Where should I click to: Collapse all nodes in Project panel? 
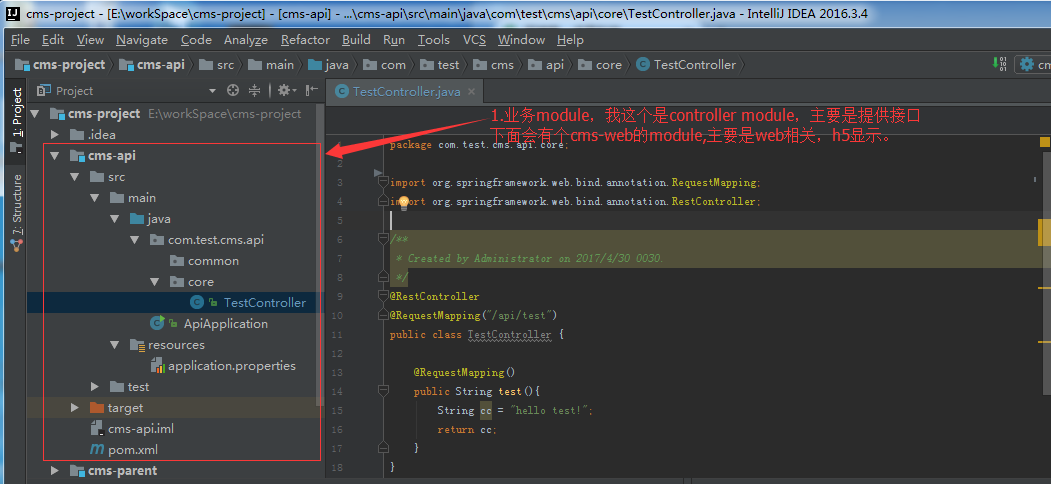[254, 90]
